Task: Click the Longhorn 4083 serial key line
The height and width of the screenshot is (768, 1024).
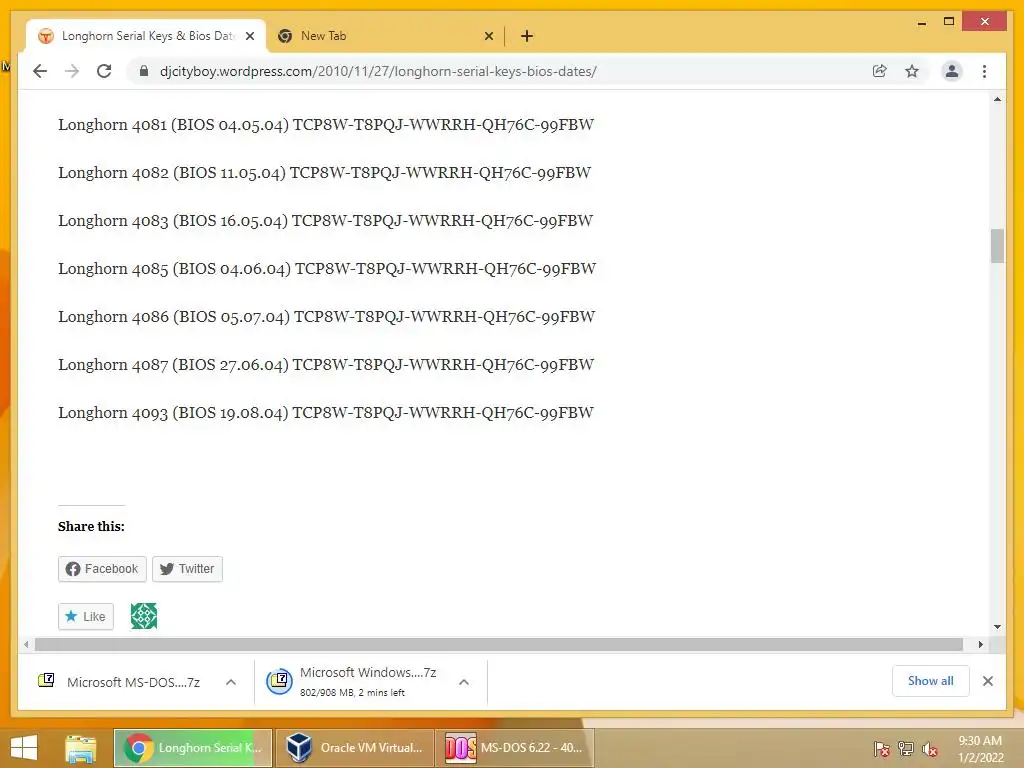Action: pos(325,221)
